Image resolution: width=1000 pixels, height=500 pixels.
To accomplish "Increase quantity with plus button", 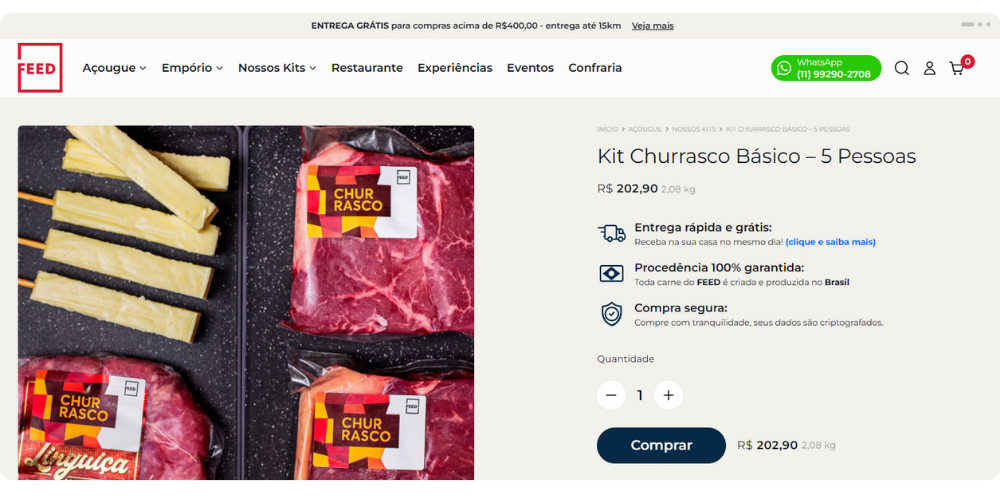I will pyautogui.click(x=668, y=395).
